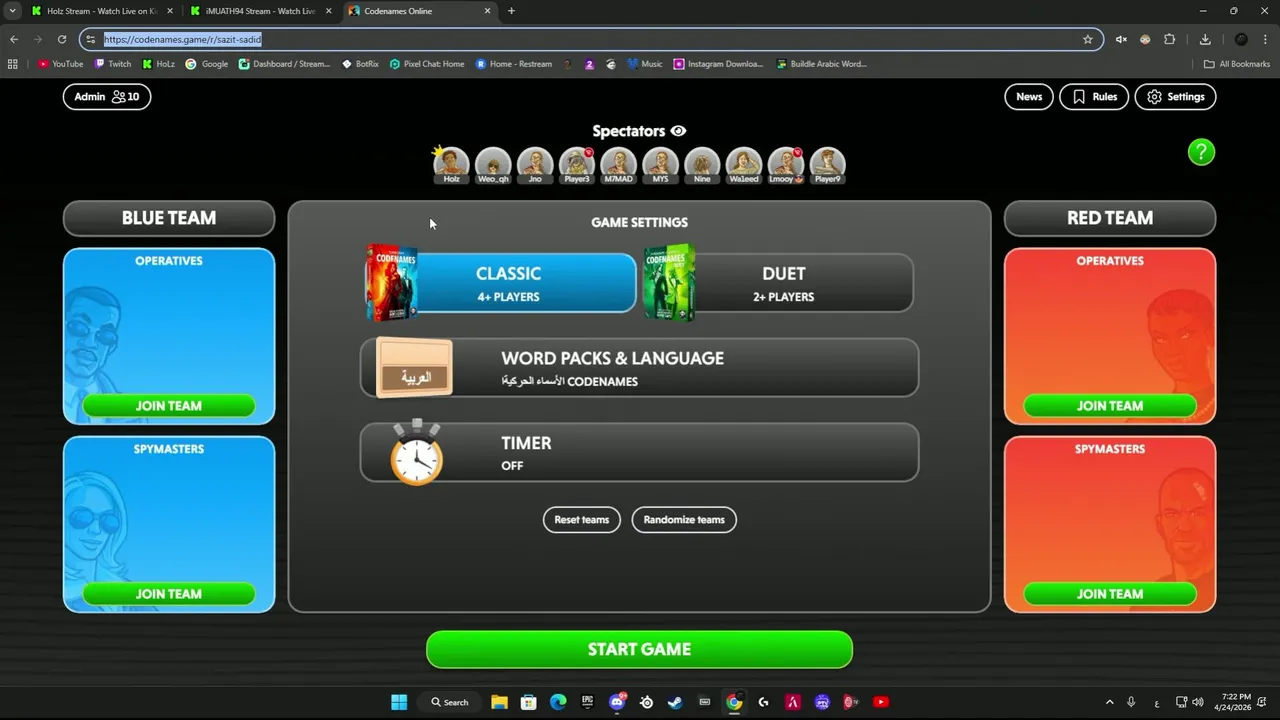Open Chrome three-dot menu
This screenshot has width=1280, height=720.
[x=1266, y=39]
